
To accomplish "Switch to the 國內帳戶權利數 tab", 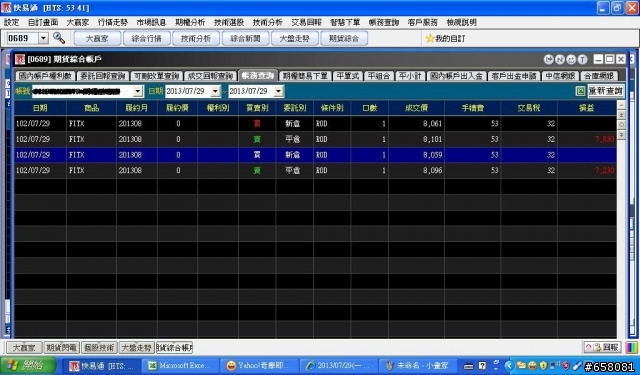I will [x=46, y=76].
